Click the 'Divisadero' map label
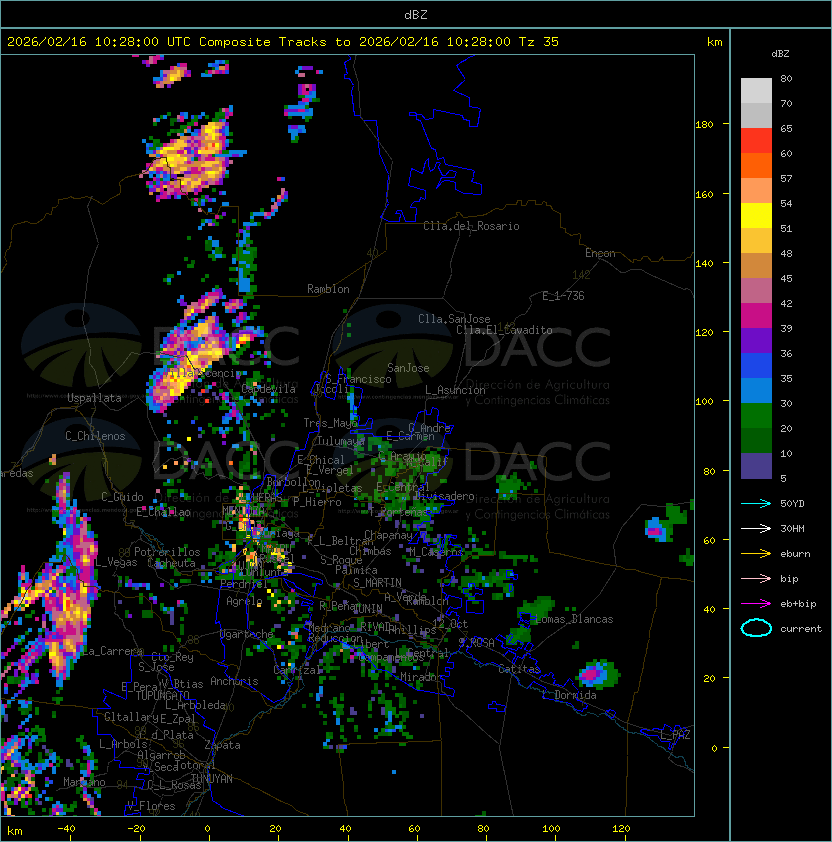The height and width of the screenshot is (842, 832). [x=444, y=496]
